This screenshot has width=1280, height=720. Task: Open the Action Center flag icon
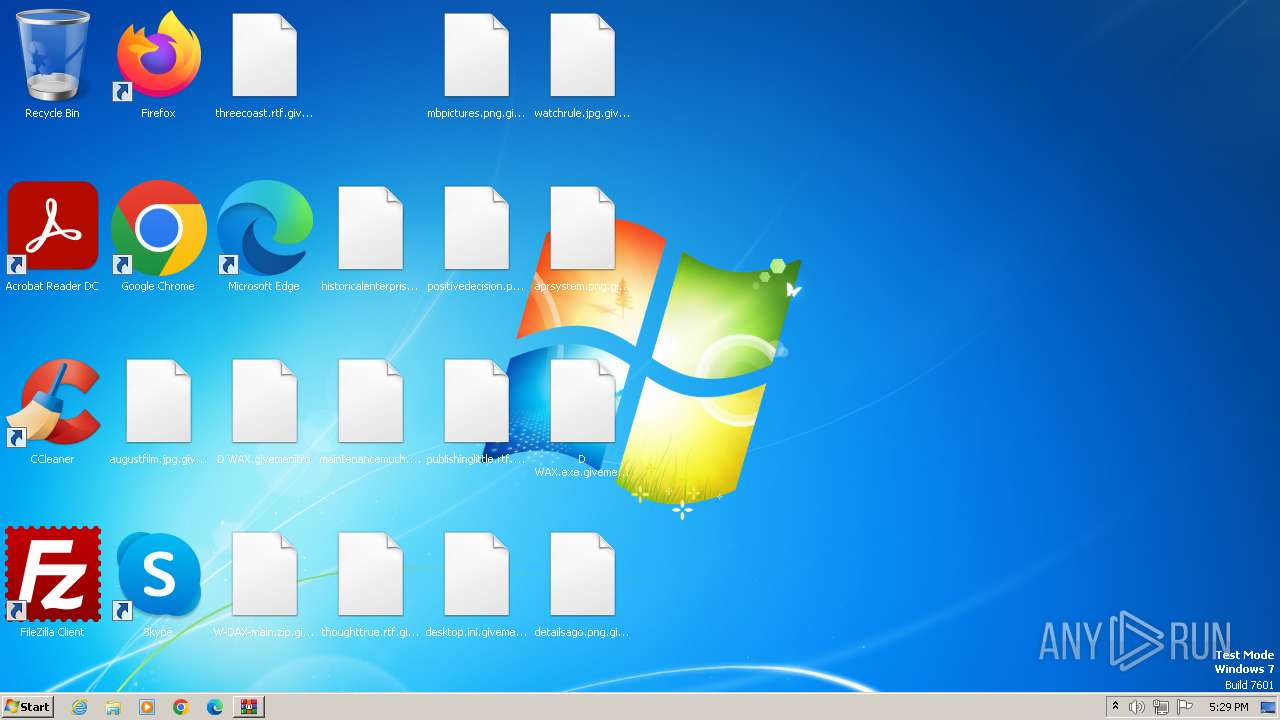pyautogui.click(x=1185, y=707)
